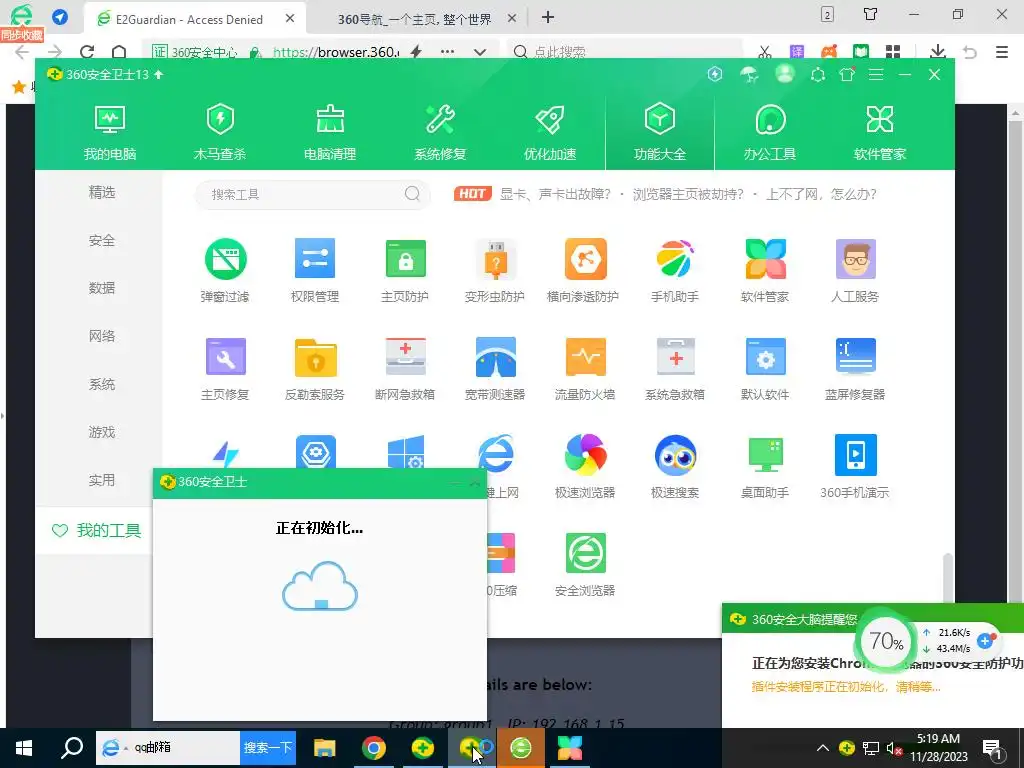This screenshot has height=768, width=1024.
Task: Open 系统急救箱 system rescue tool
Action: coord(675,368)
